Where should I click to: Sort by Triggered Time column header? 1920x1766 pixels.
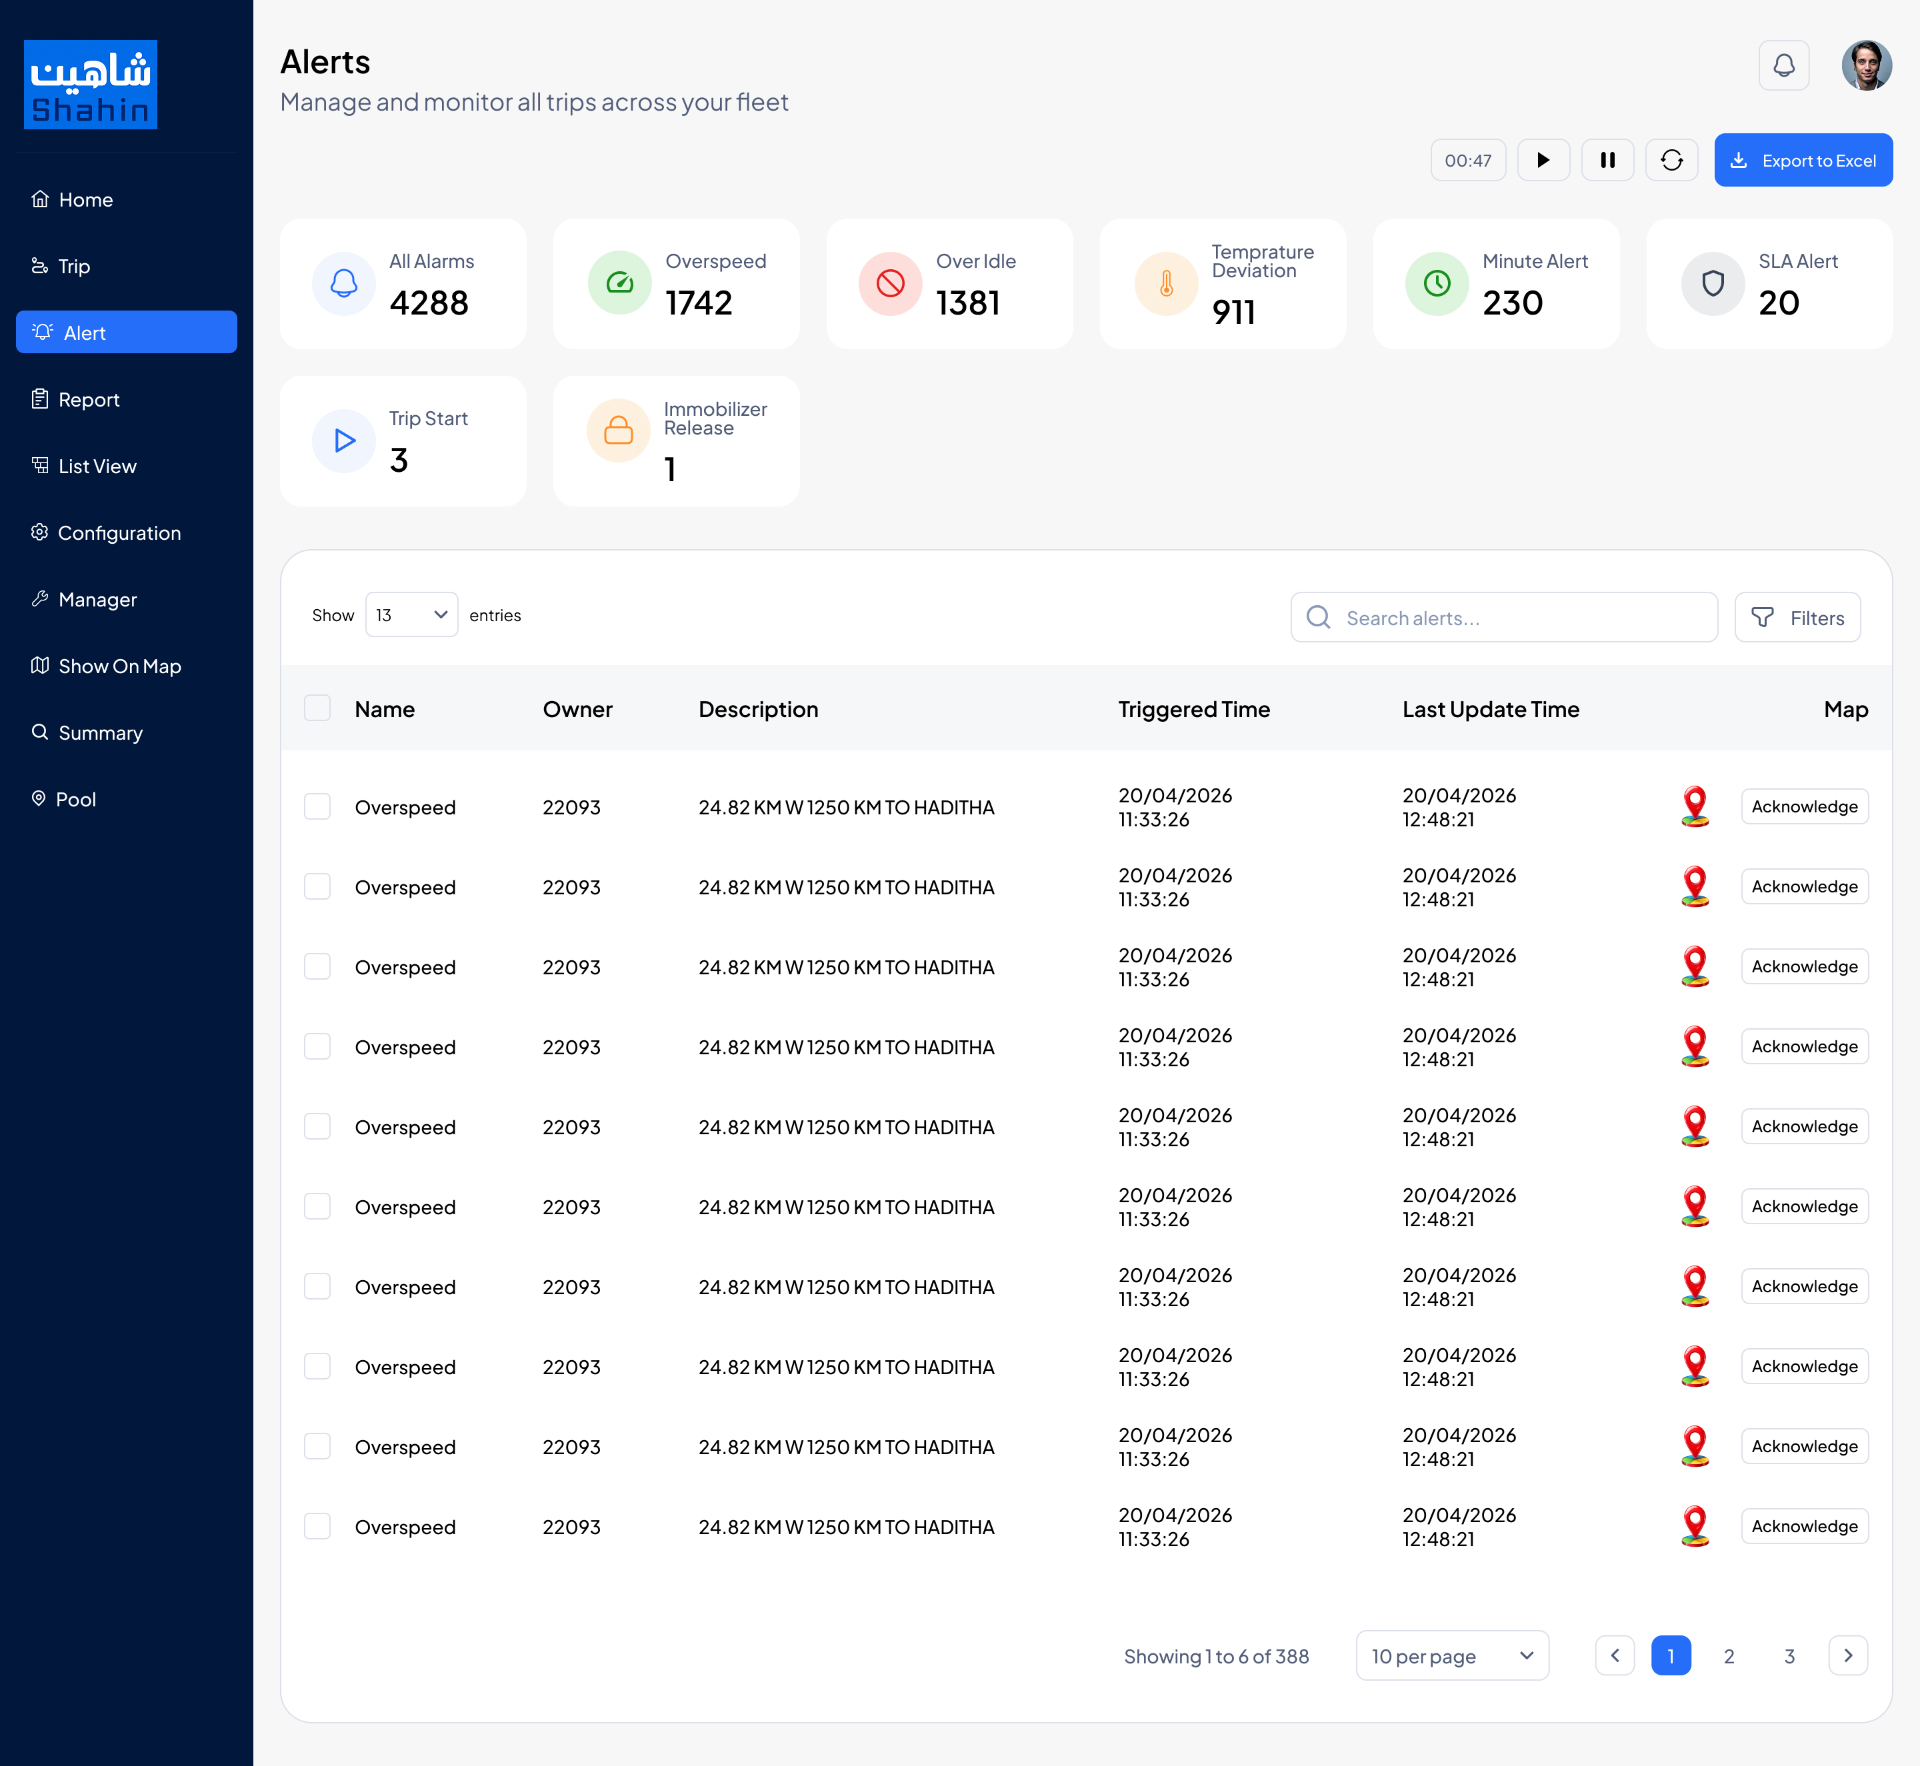click(x=1194, y=709)
